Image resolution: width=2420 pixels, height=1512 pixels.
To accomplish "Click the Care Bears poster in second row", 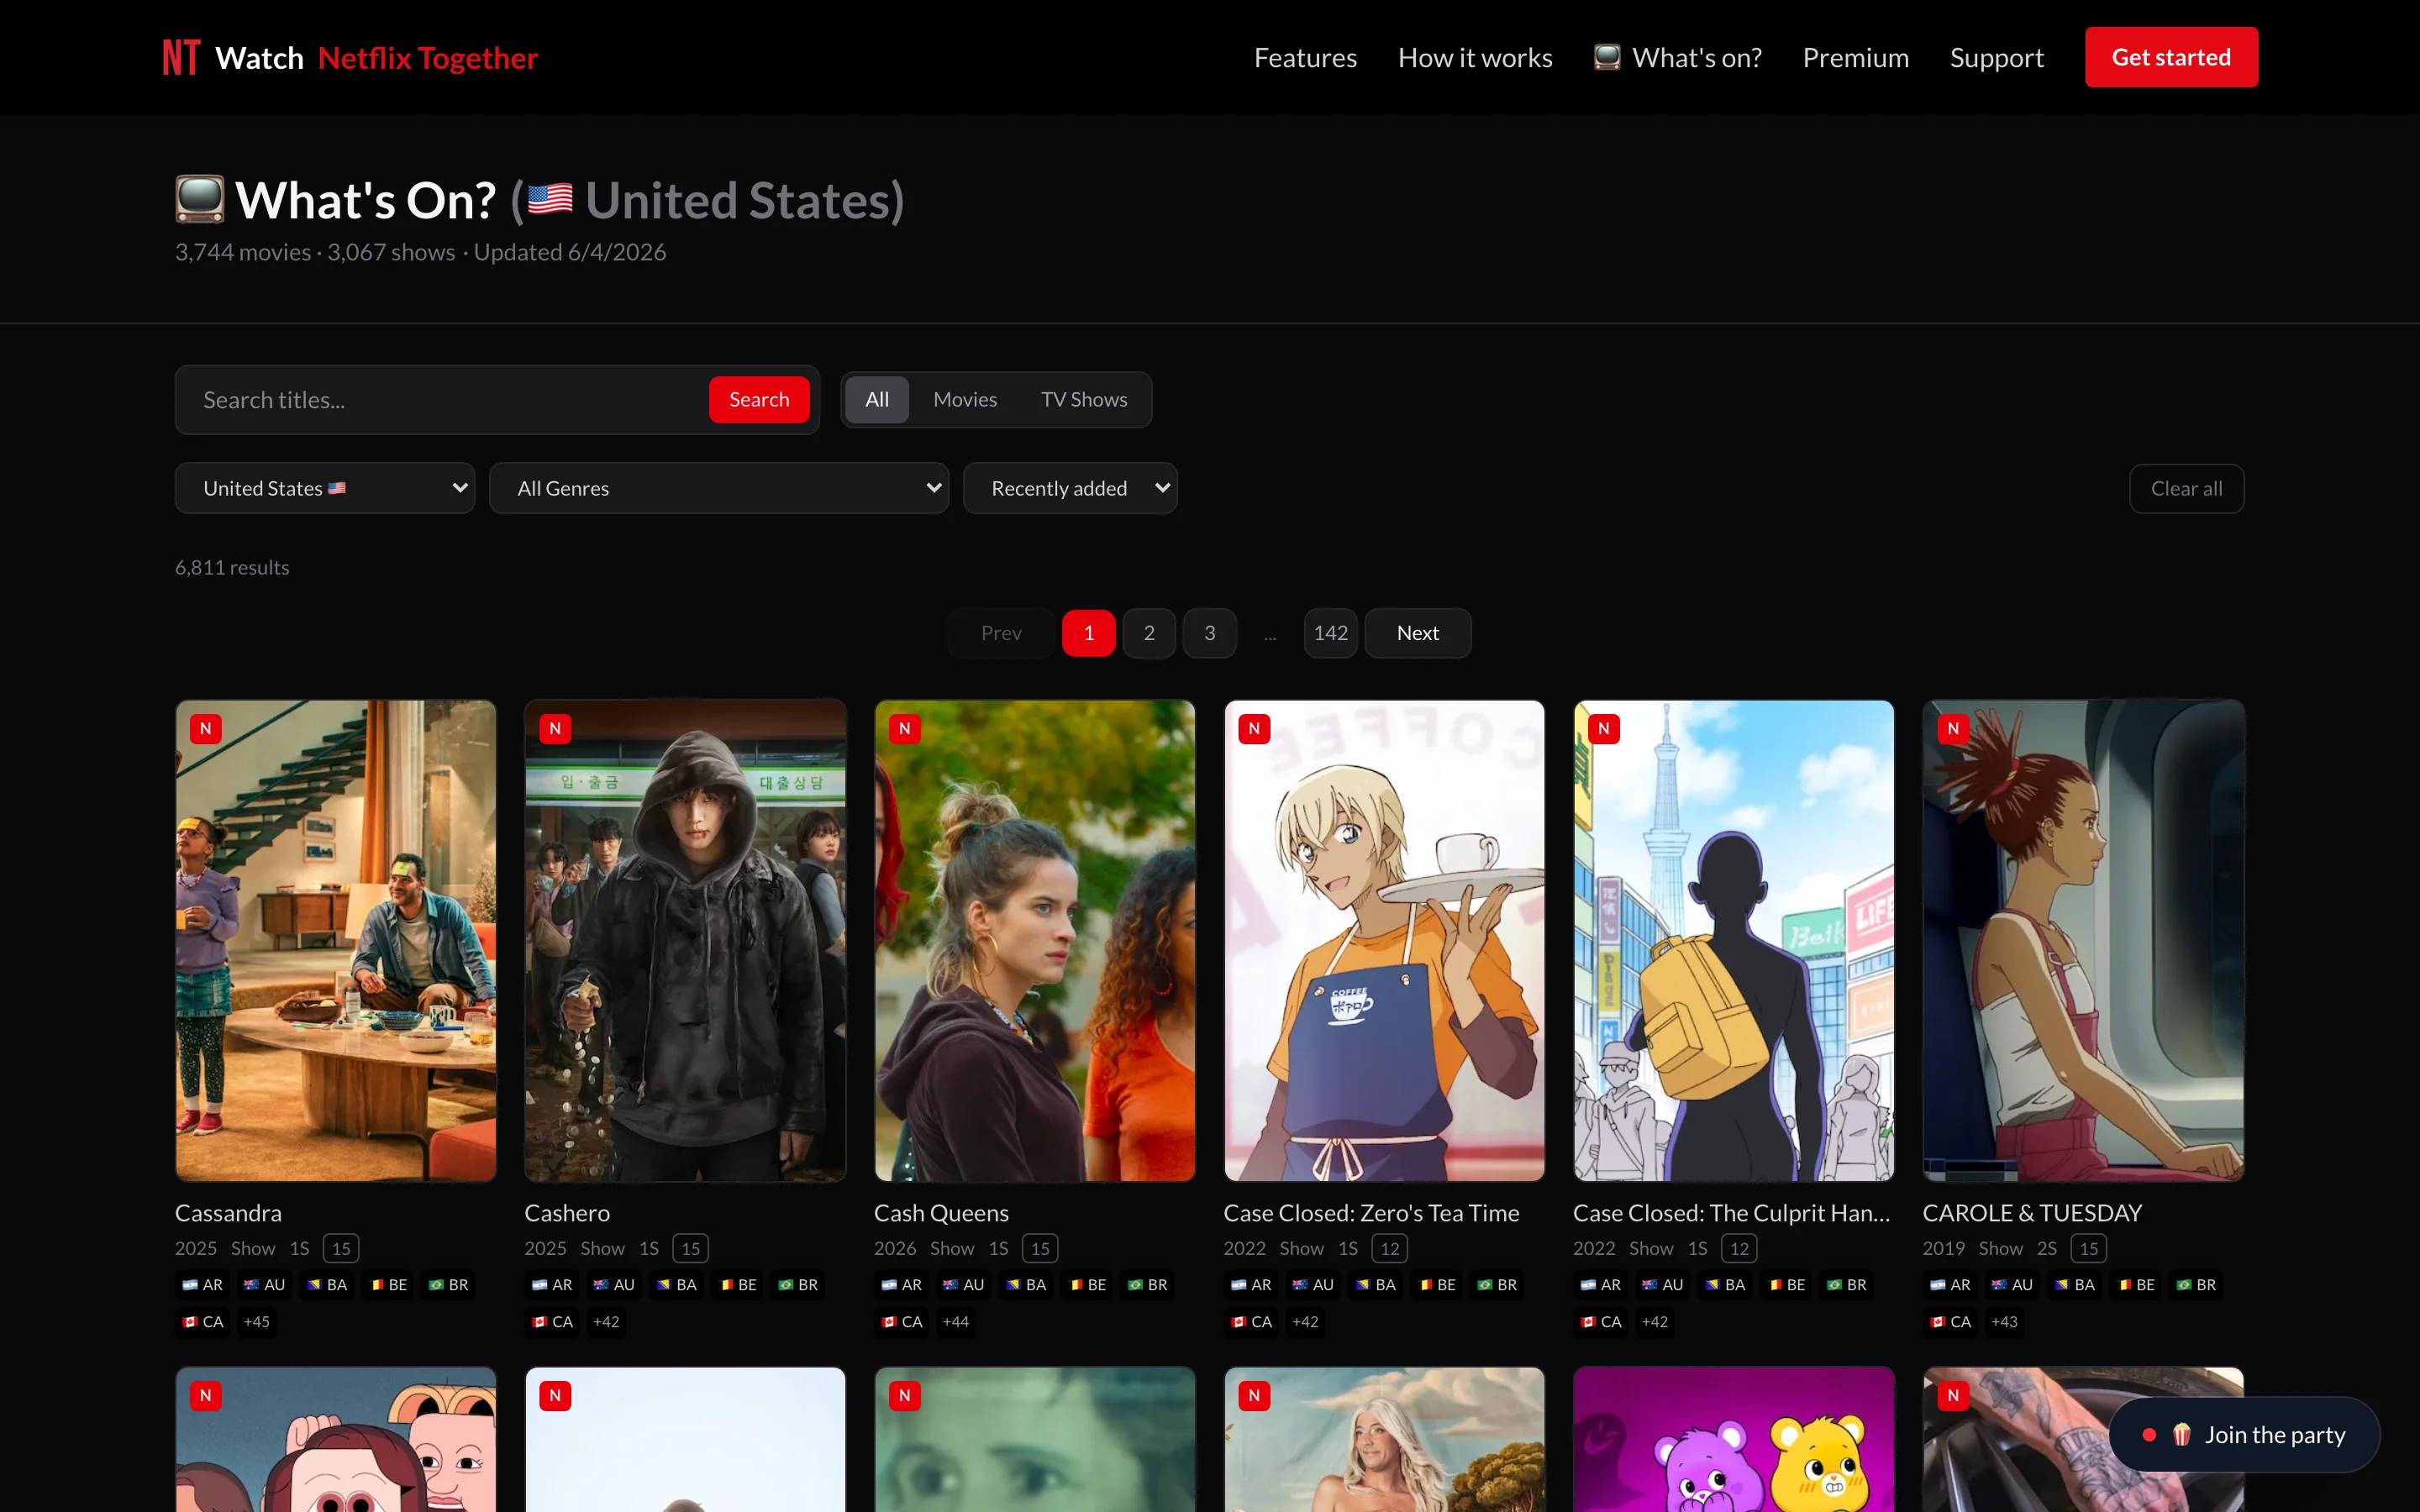I will (1734, 1440).
